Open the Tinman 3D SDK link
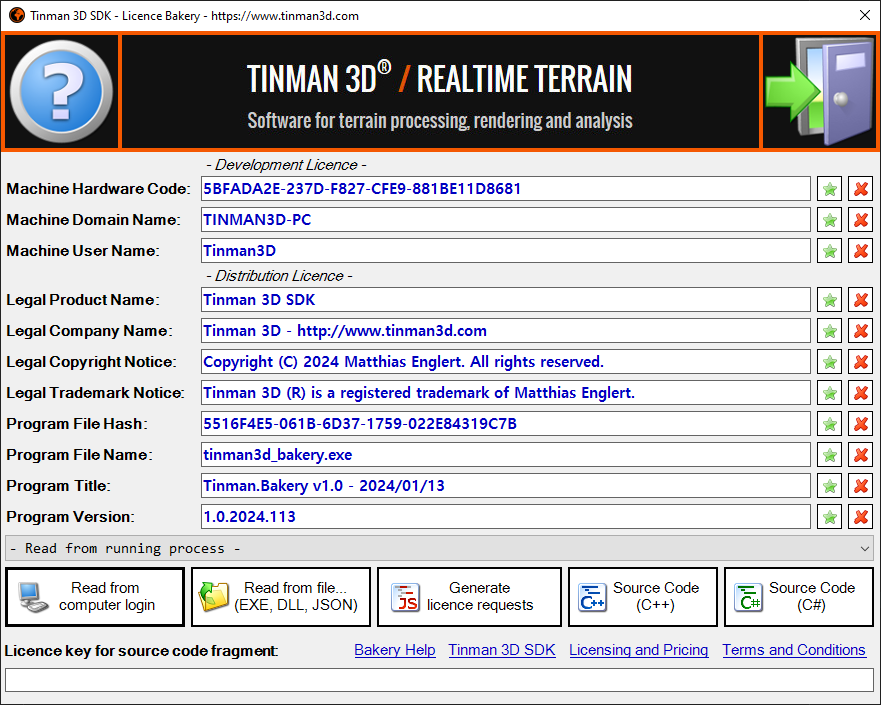881x705 pixels. coord(502,650)
